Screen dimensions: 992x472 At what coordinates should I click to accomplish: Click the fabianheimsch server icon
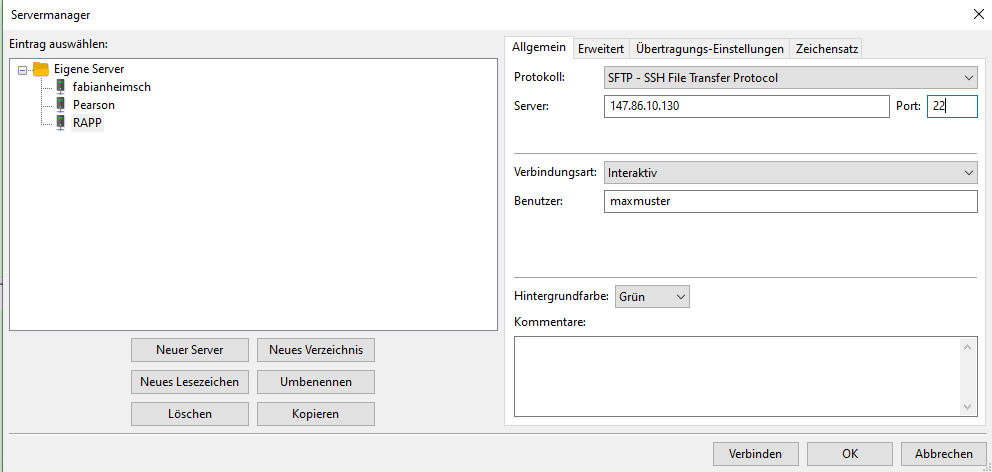click(62, 87)
